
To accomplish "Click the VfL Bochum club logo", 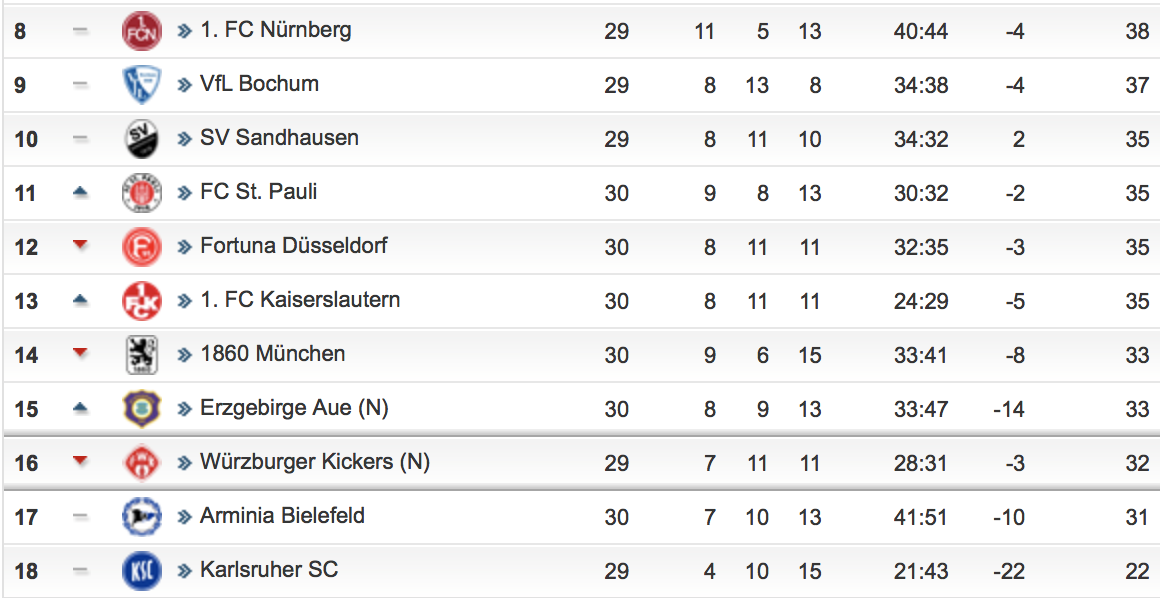I will pyautogui.click(x=141, y=84).
